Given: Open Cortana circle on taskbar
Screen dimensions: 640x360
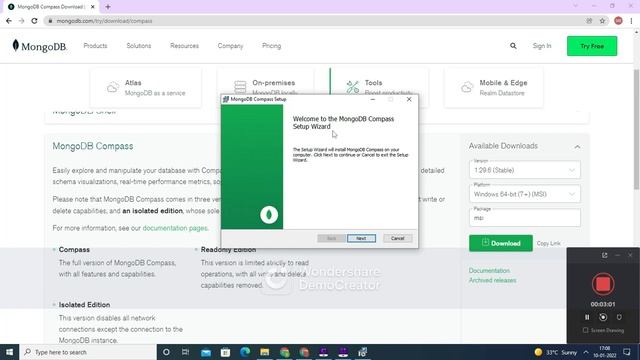Looking at the screenshot, I should click(166, 352).
